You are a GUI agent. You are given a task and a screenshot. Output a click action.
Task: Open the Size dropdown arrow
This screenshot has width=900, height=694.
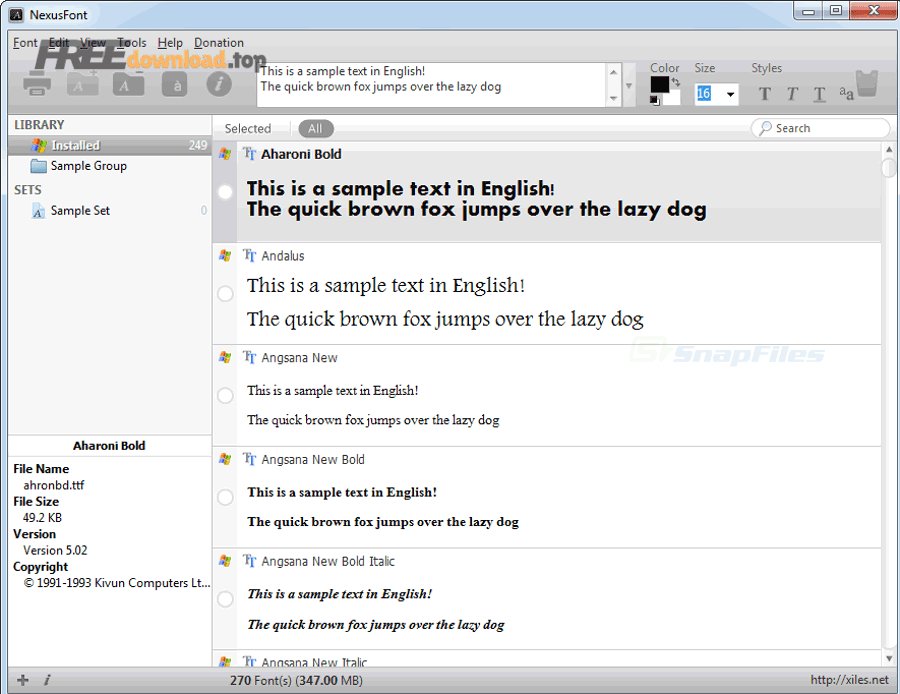[x=730, y=94]
